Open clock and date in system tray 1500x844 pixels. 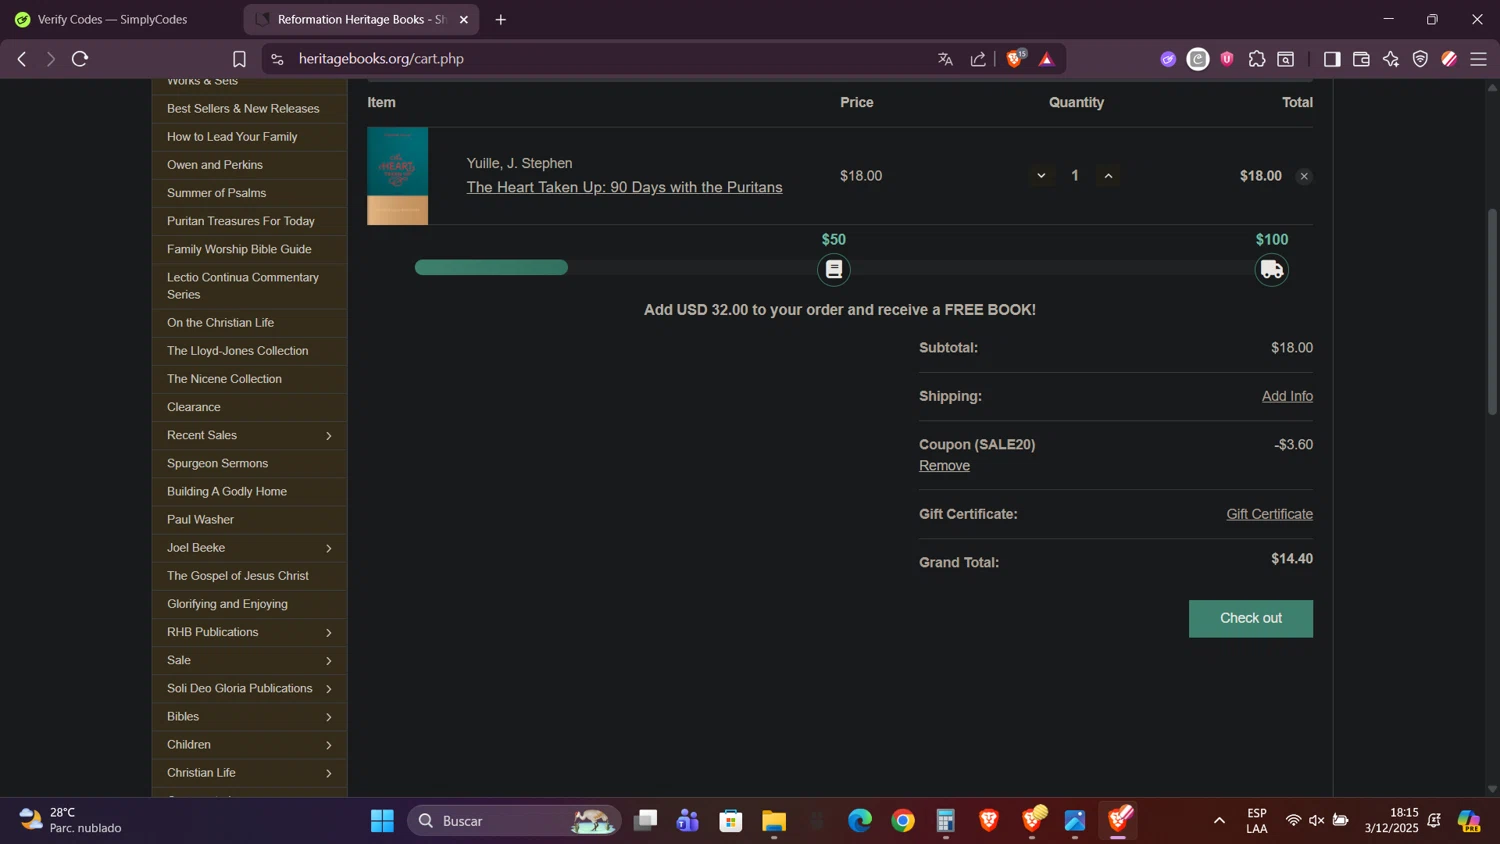pos(1391,821)
